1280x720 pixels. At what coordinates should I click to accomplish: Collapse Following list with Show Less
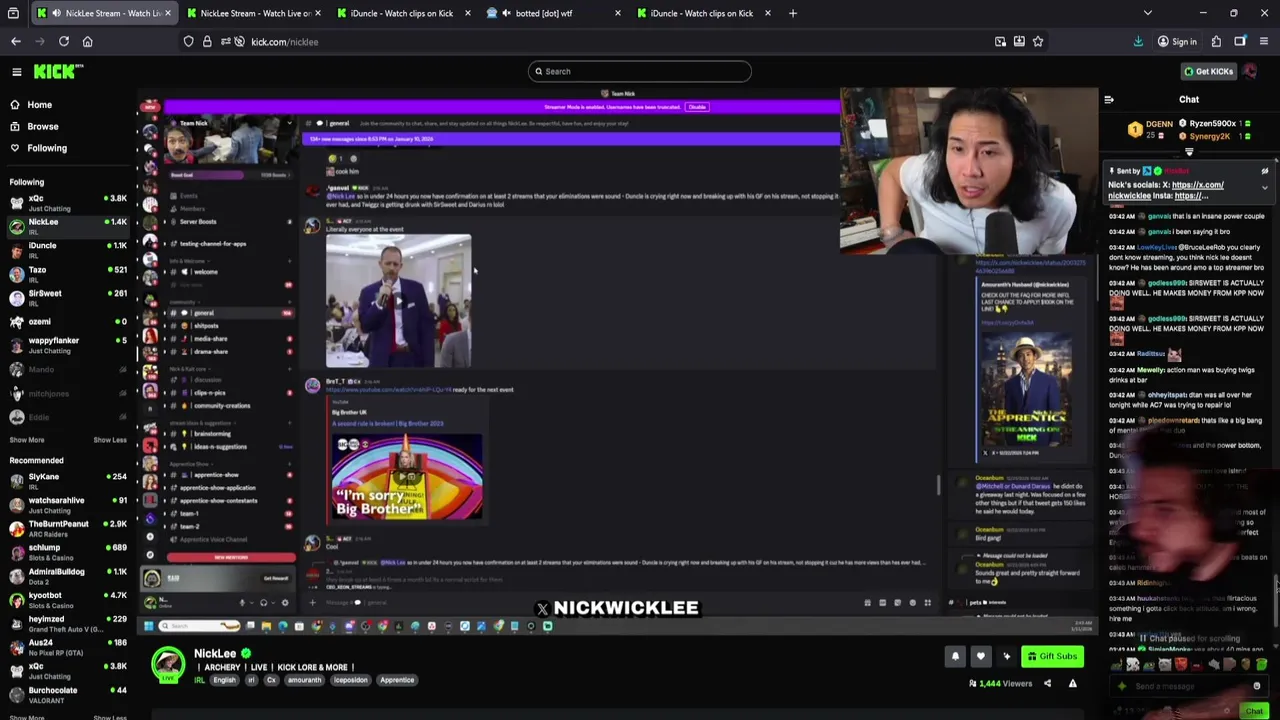(x=110, y=440)
